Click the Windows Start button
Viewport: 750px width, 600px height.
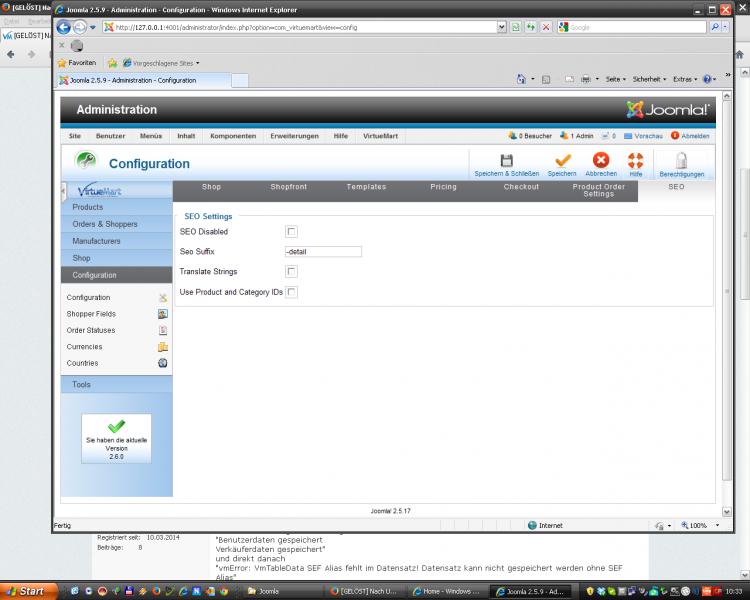[x=25, y=591]
